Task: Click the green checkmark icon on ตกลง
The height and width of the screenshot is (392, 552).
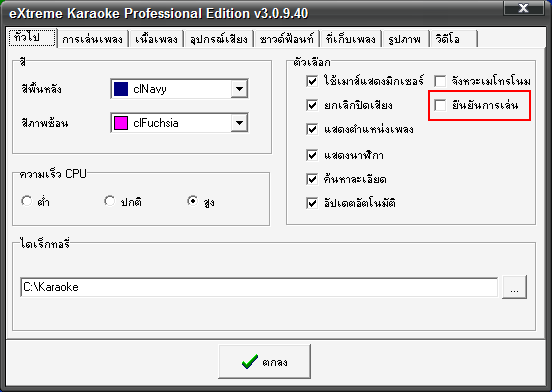Action: pyautogui.click(x=250, y=362)
